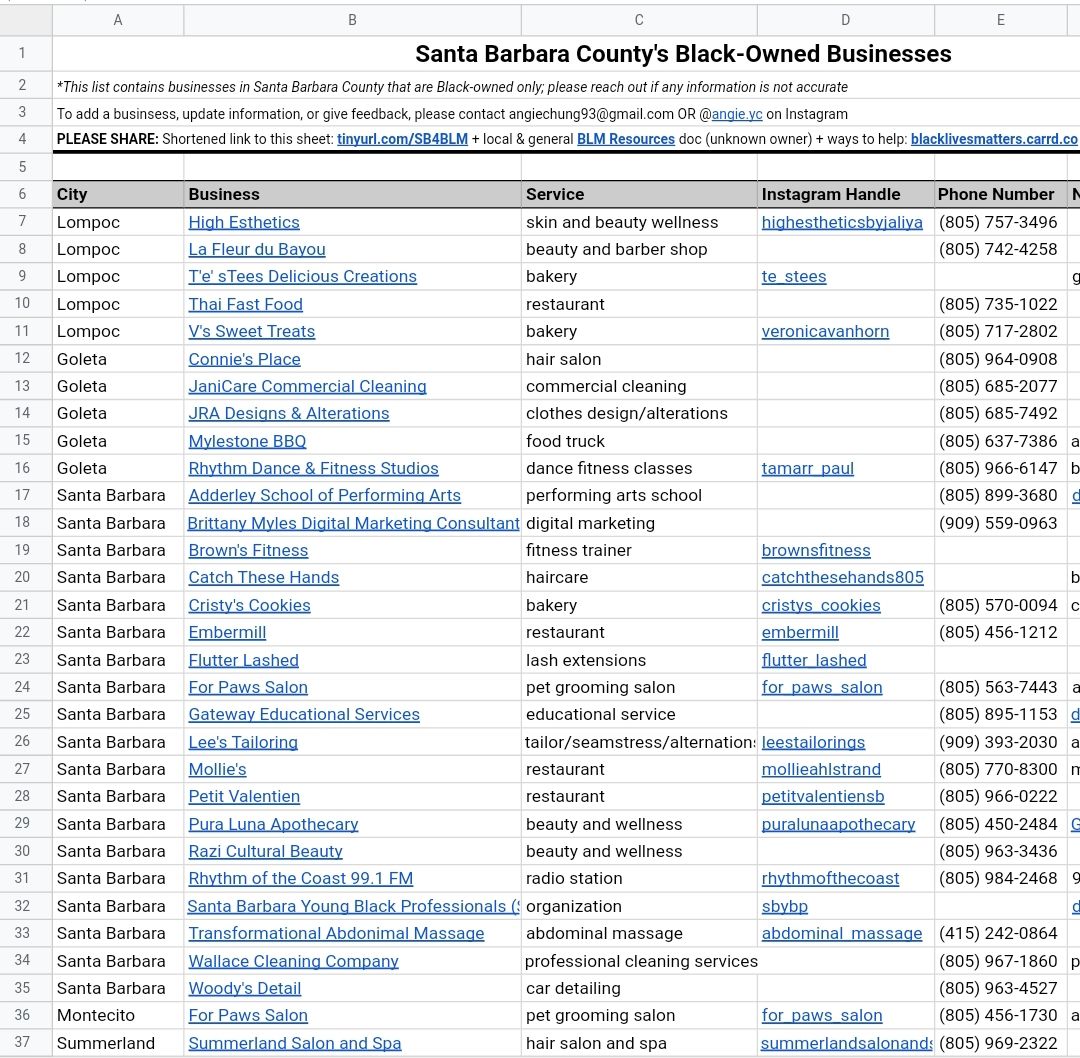Open the te_stees Instagram handle
Image resolution: width=1080 pixels, height=1058 pixels.
pos(793,276)
